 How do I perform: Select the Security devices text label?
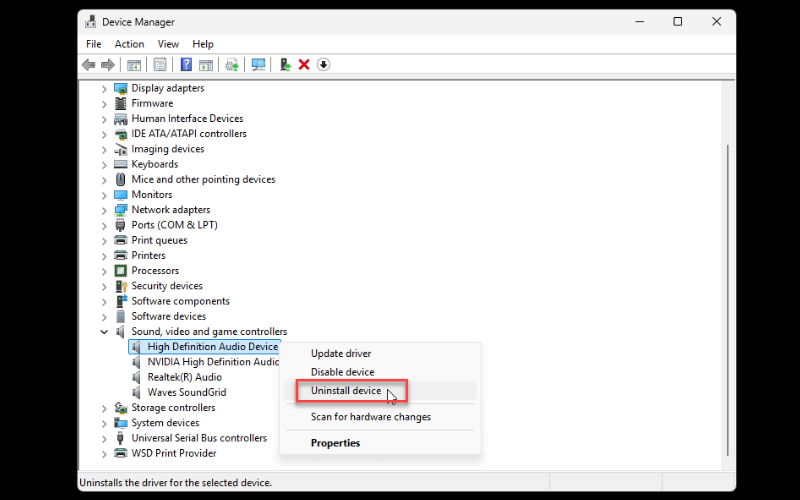point(167,286)
